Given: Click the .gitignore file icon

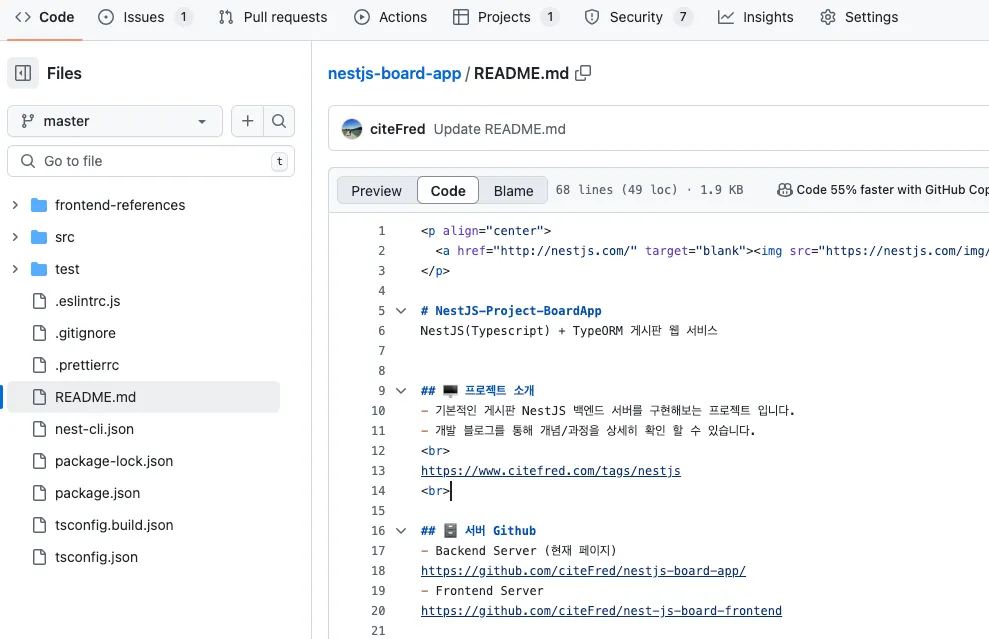Looking at the screenshot, I should [x=39, y=333].
